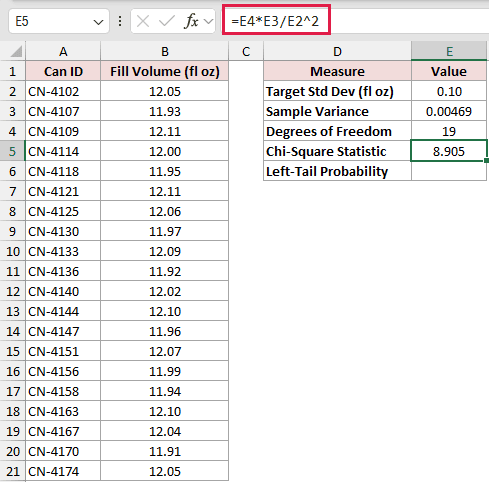Select the empty Left-Tail Probability value cell
Screen dimensions: 489x482
click(449, 171)
